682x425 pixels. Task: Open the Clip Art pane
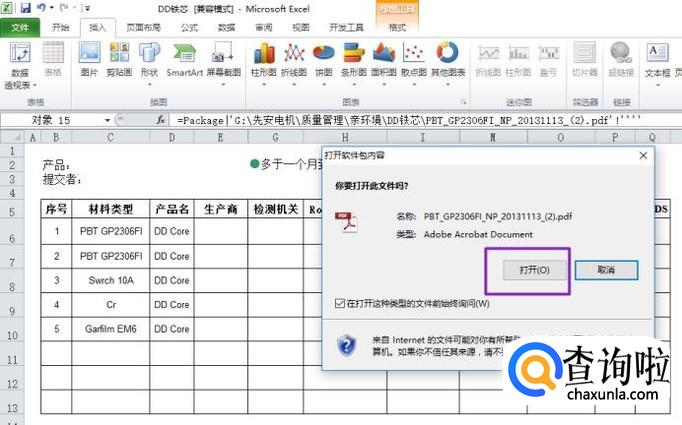(119, 60)
